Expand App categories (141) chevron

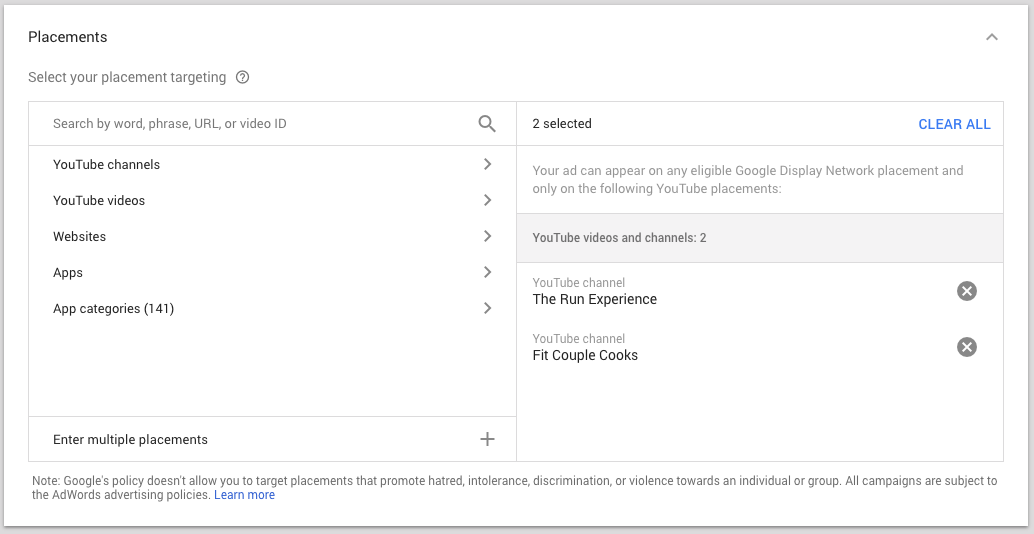point(487,308)
